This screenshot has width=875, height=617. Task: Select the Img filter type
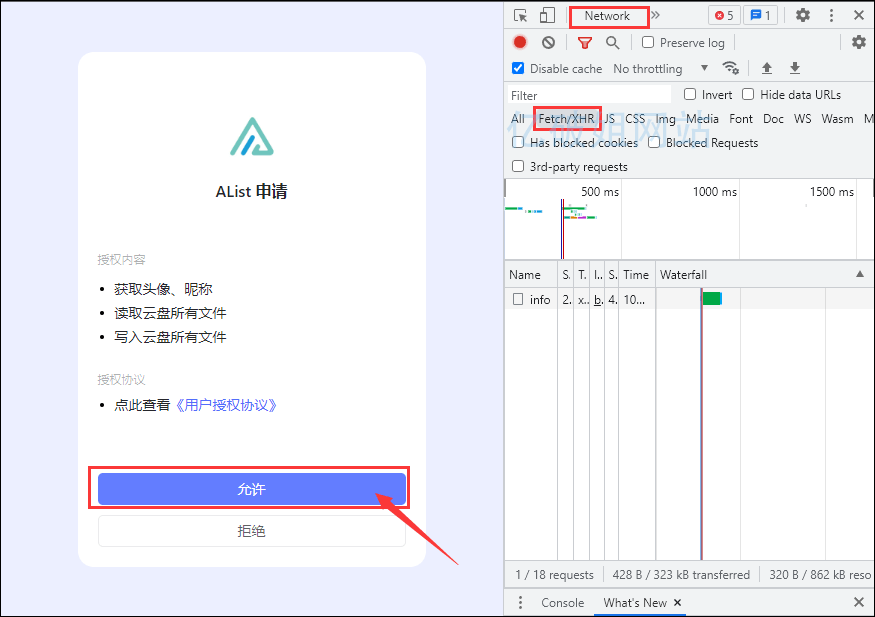pyautogui.click(x=665, y=119)
